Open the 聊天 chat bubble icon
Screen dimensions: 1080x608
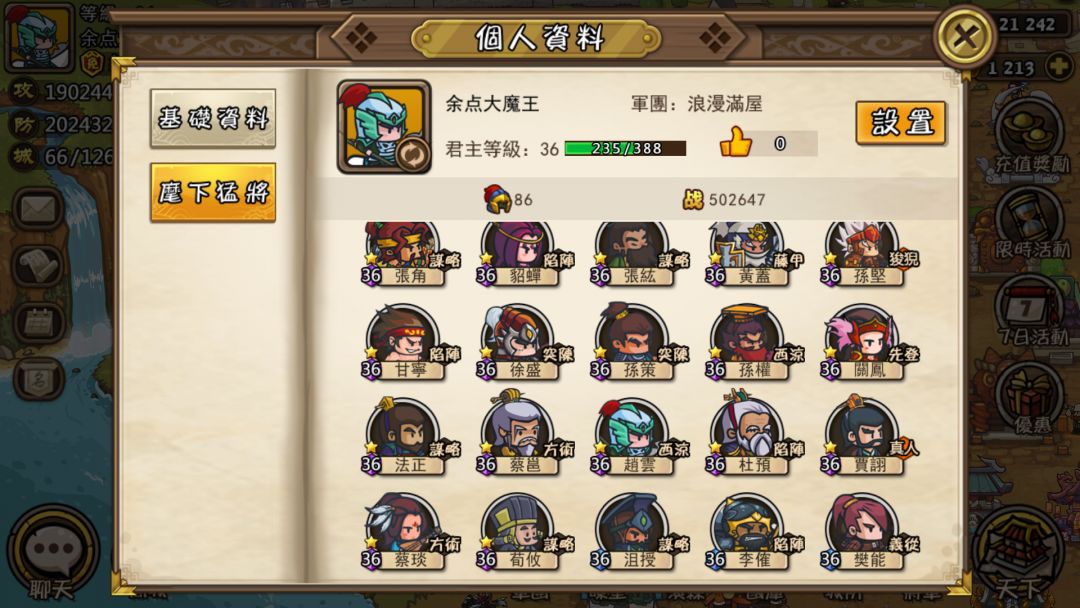pyautogui.click(x=53, y=551)
